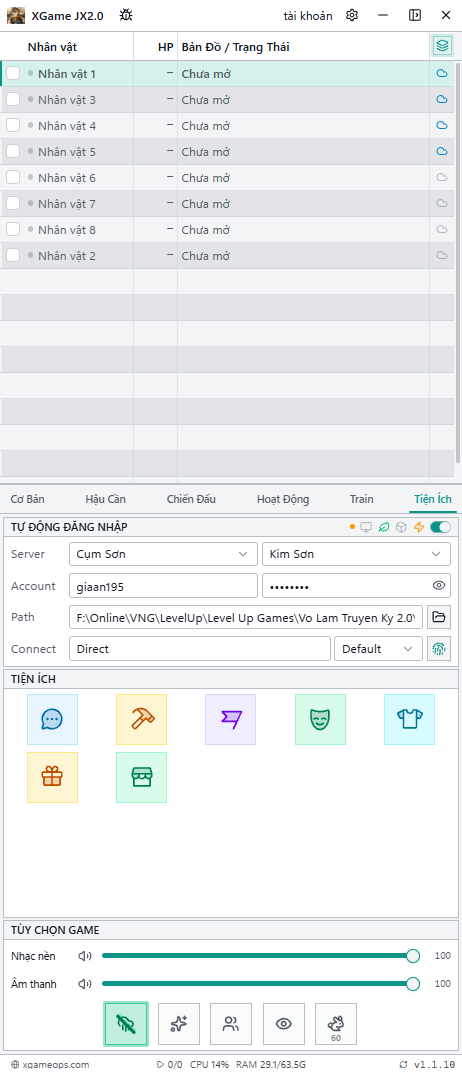Click the green leaf icon
Viewport: 462px width, 1075px height.
385,527
